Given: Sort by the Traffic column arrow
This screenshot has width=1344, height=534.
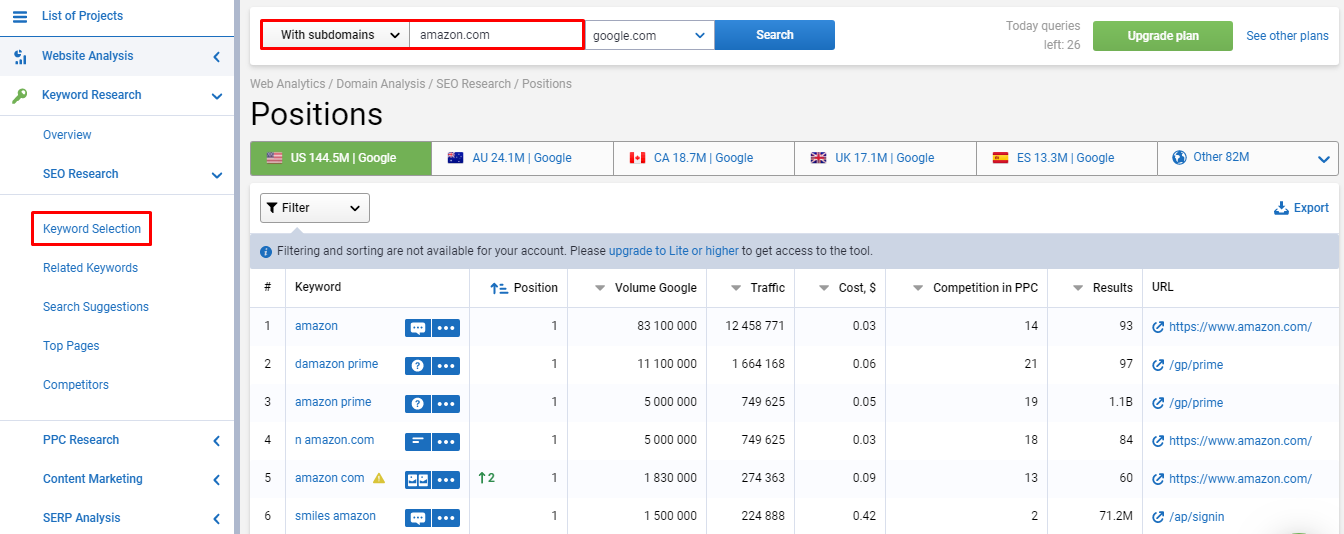Looking at the screenshot, I should coord(736,288).
